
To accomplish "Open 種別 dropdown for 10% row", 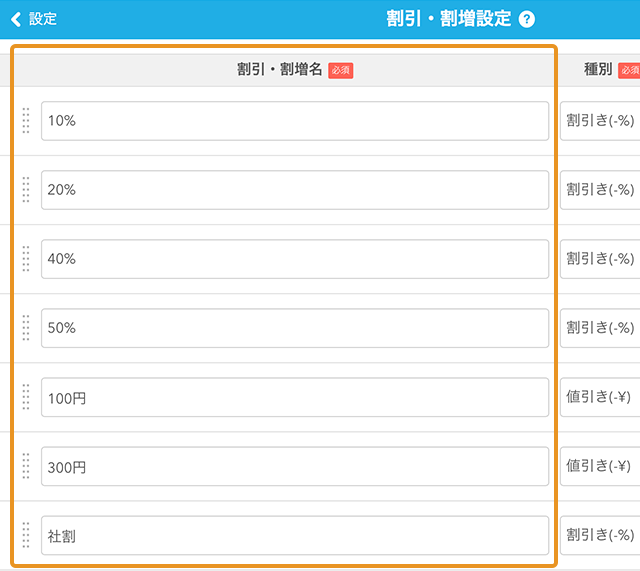I will pyautogui.click(x=600, y=121).
